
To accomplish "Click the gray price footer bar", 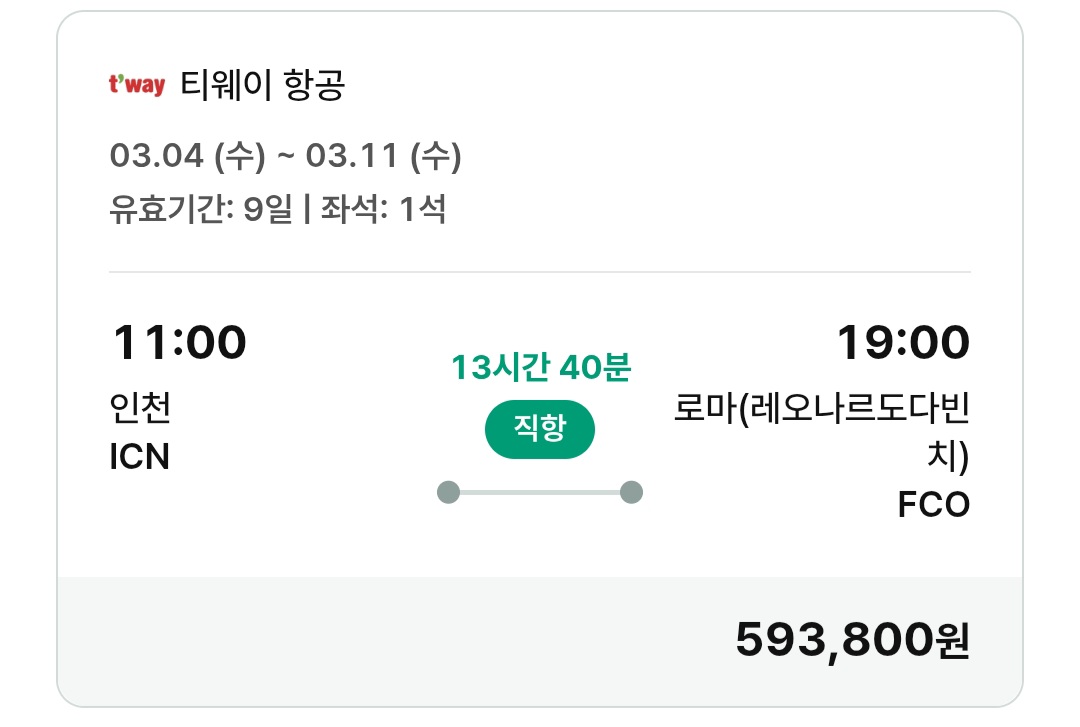I will pyautogui.click(x=400, y=640).
